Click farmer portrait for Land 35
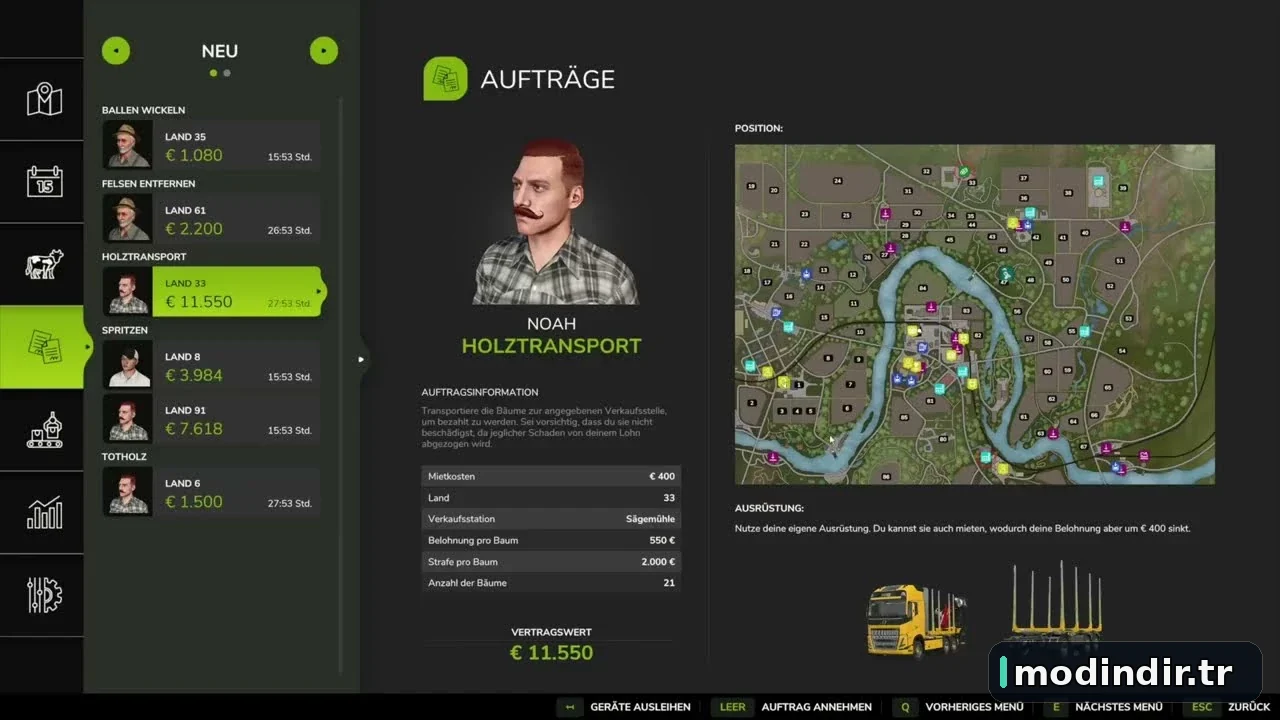 coord(128,145)
